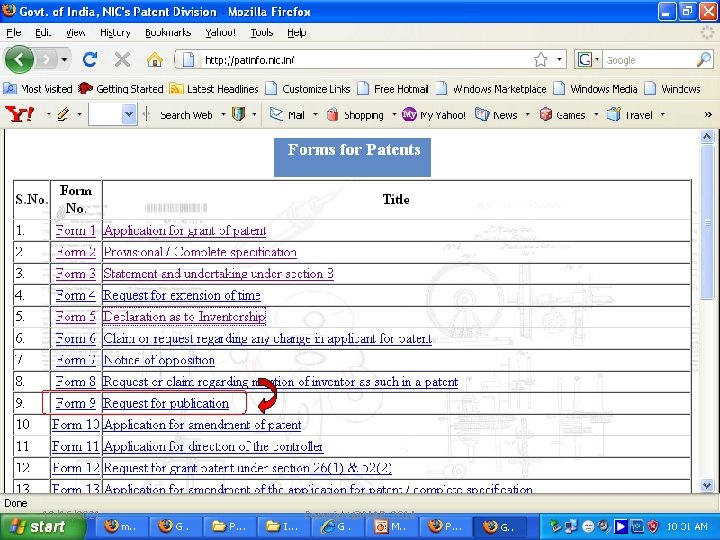
Task: Open the Help menu
Action: [x=297, y=33]
